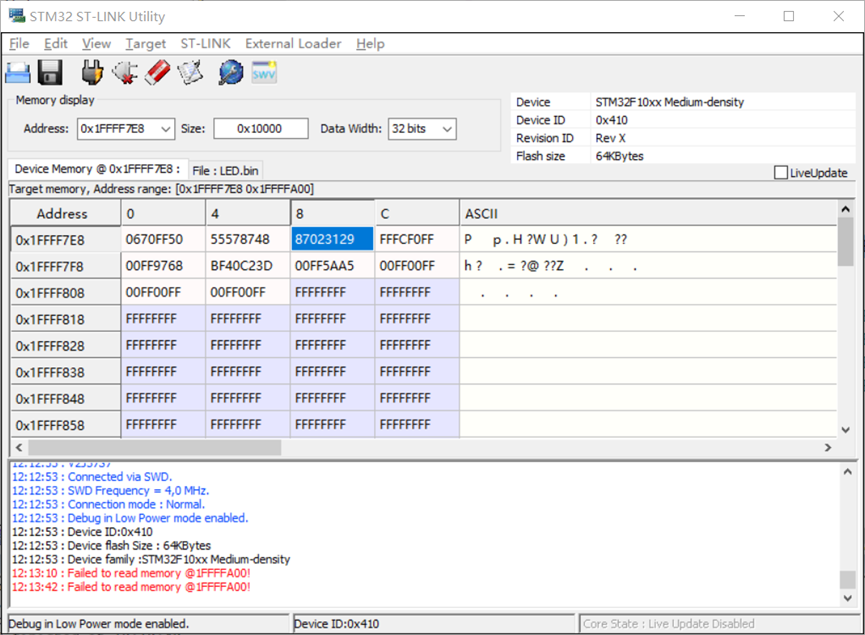Click memory table scroll left arrow
This screenshot has height=635, width=865.
[x=19, y=447]
